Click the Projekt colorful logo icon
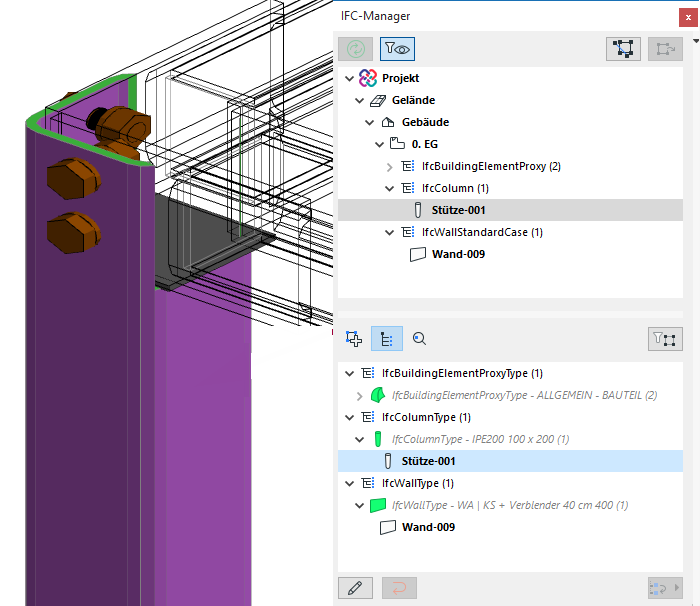This screenshot has height=606, width=700. coord(368,78)
